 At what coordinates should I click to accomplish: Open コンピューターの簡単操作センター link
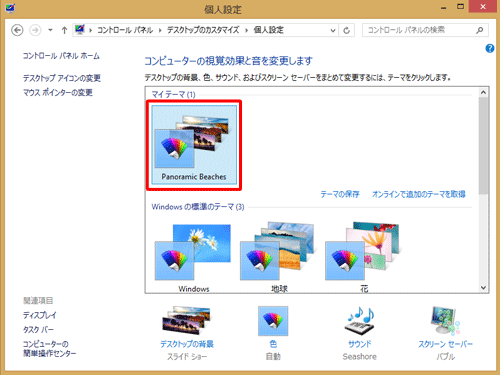pyautogui.click(x=49, y=349)
